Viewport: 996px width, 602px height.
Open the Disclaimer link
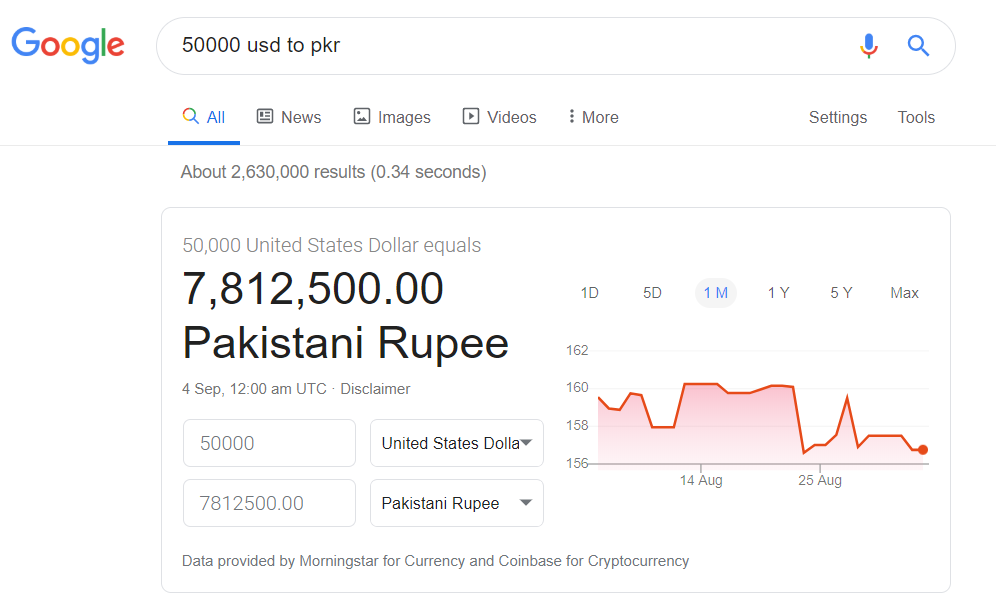click(x=375, y=389)
